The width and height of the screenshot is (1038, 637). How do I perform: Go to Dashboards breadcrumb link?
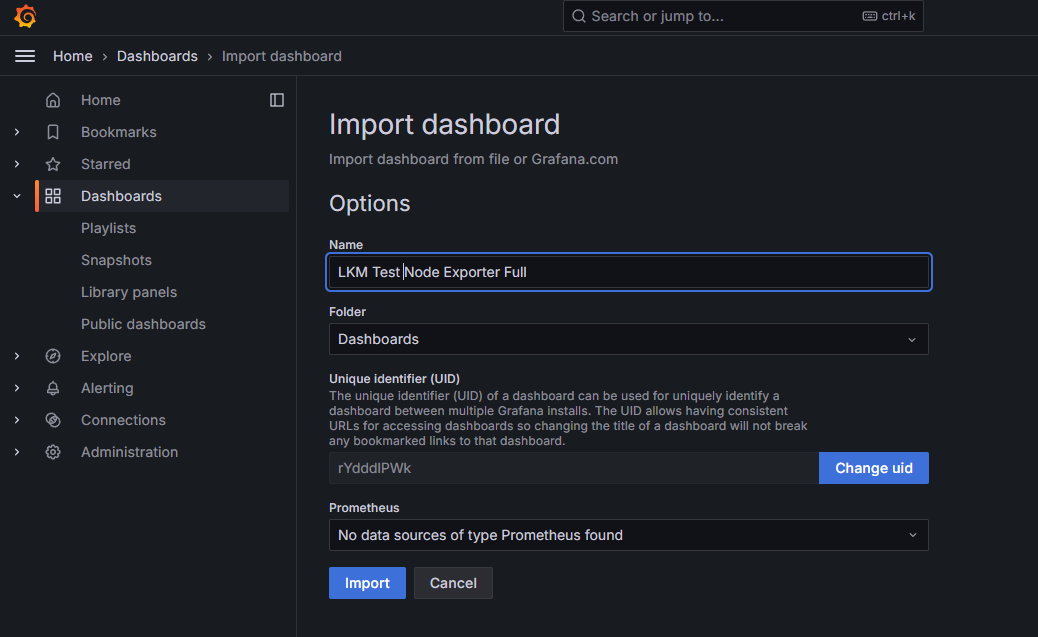pos(157,56)
